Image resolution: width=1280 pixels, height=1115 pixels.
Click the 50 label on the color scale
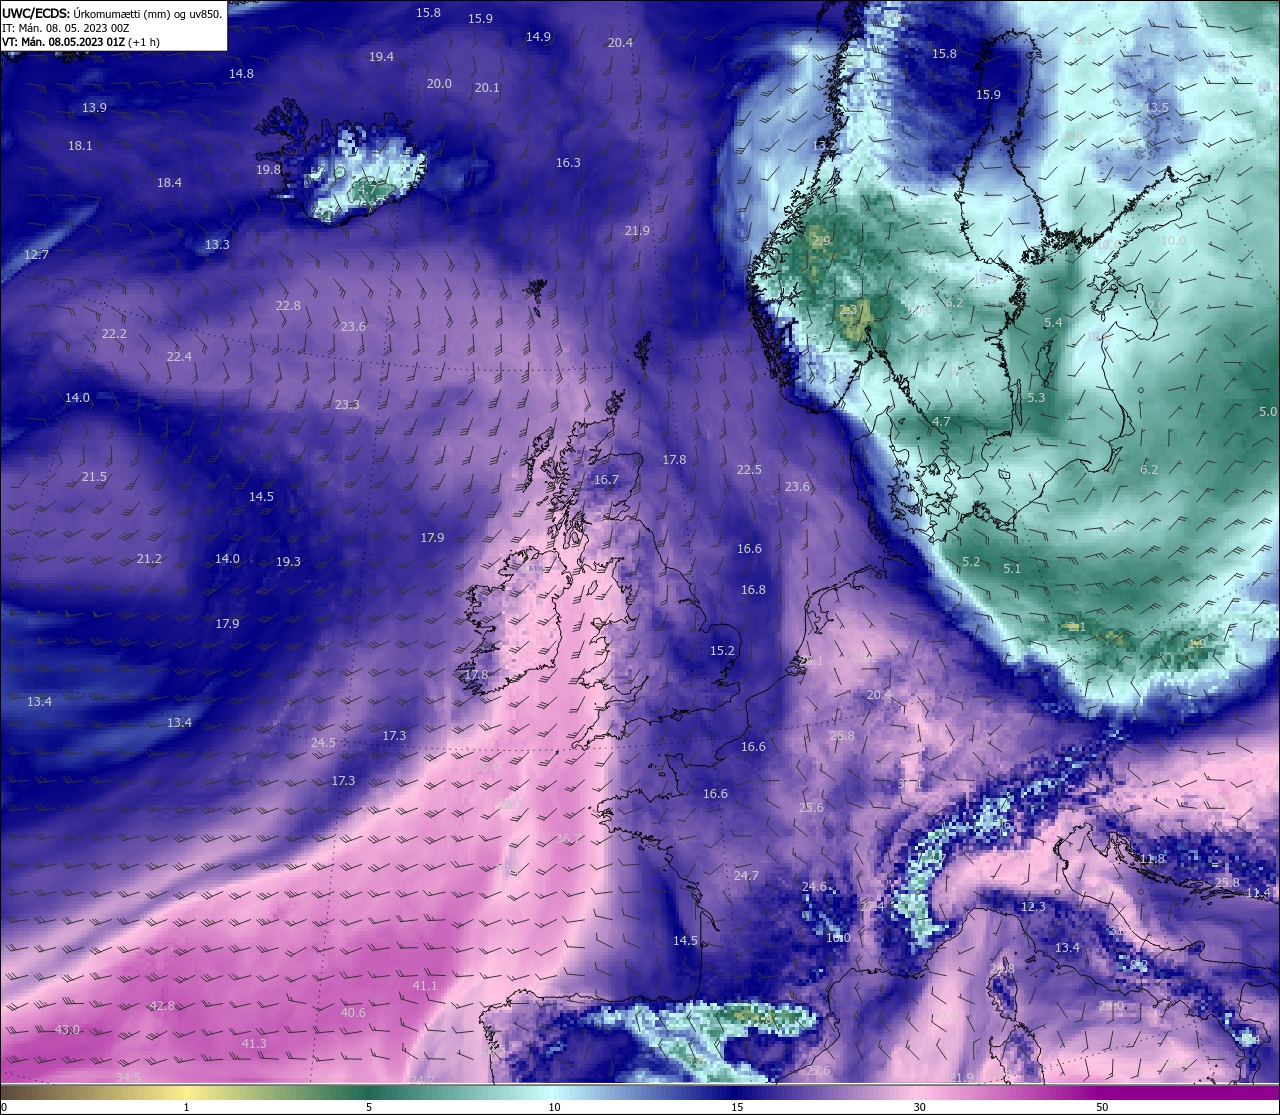(1102, 1107)
